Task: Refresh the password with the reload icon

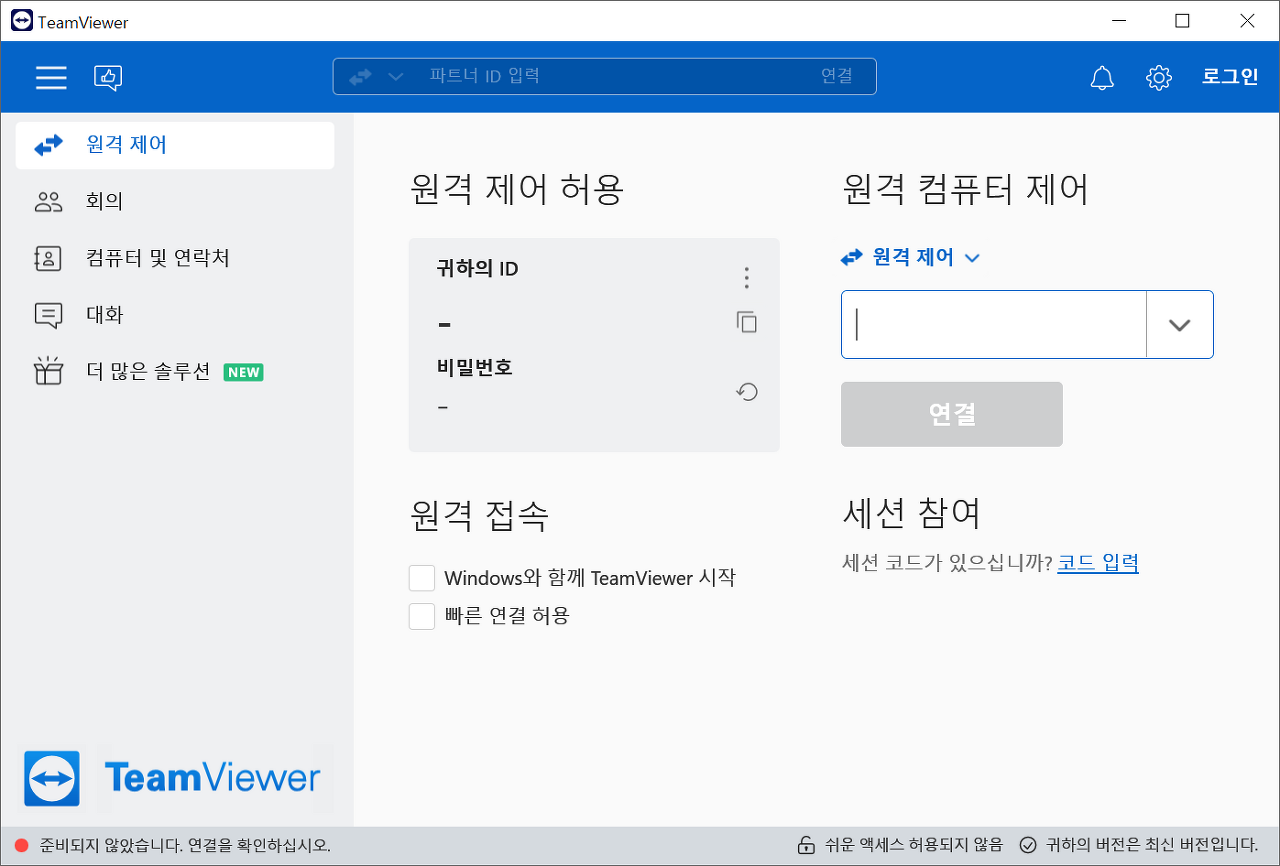Action: pyautogui.click(x=746, y=392)
